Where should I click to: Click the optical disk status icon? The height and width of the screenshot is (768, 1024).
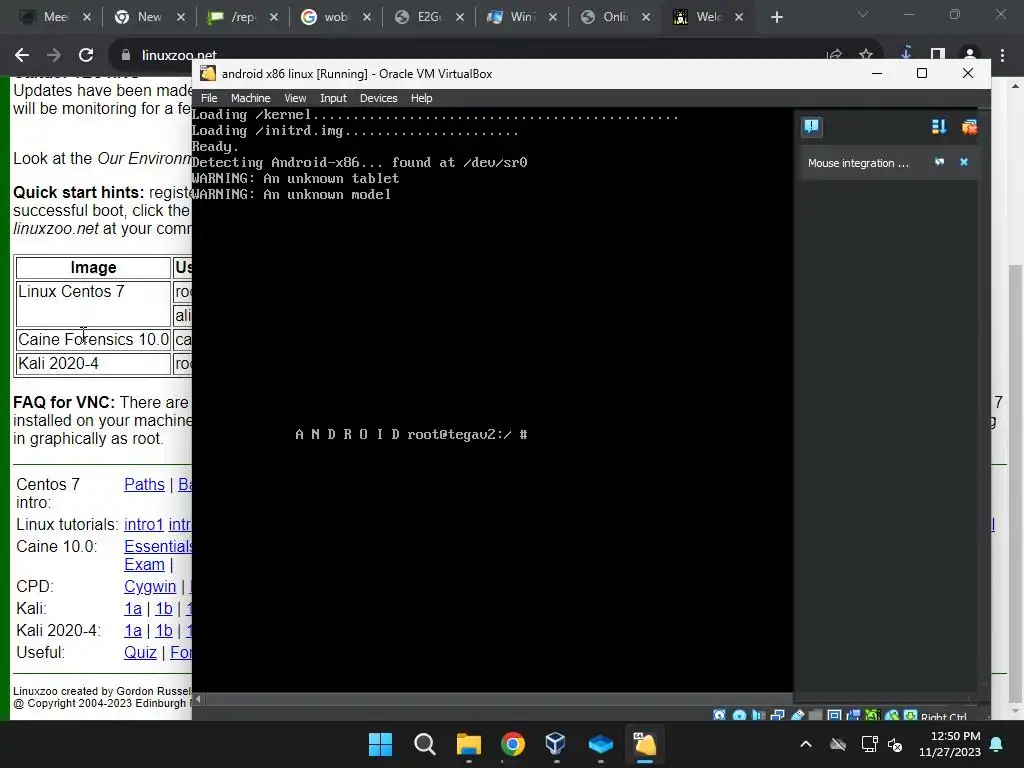point(739,716)
